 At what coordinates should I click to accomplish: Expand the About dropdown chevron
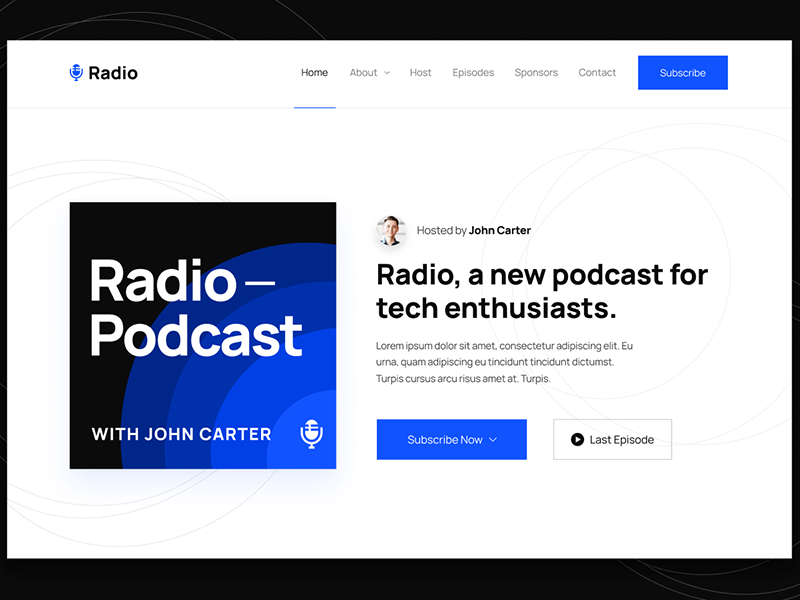point(387,73)
